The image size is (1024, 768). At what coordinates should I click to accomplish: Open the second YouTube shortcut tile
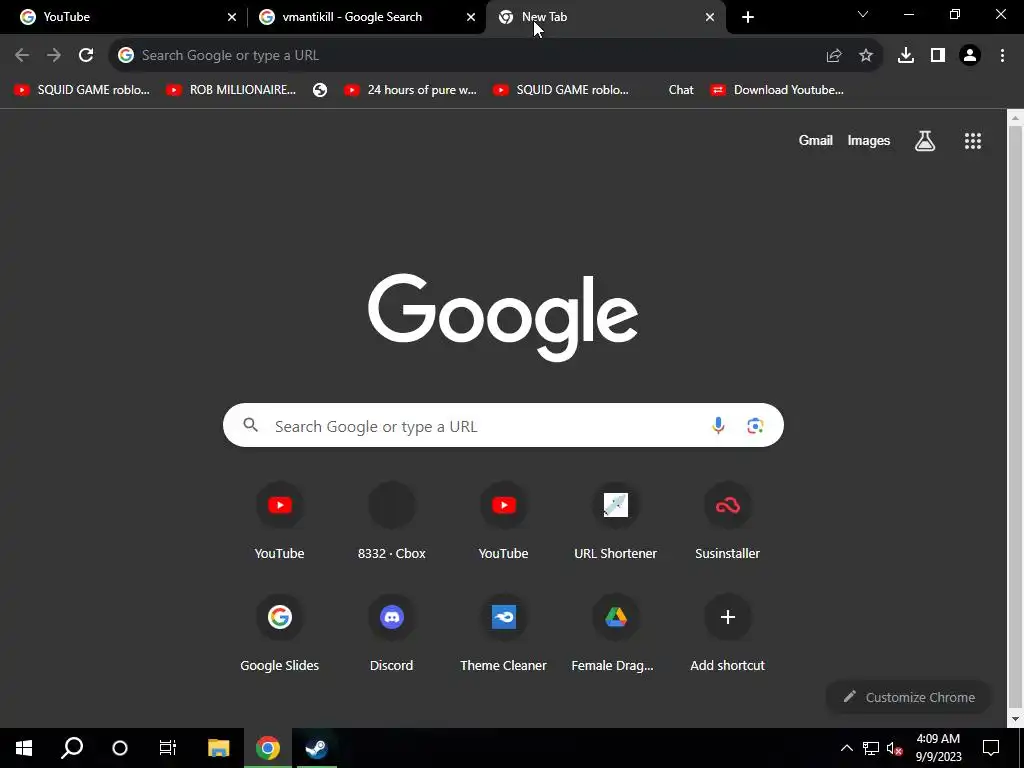pos(504,520)
